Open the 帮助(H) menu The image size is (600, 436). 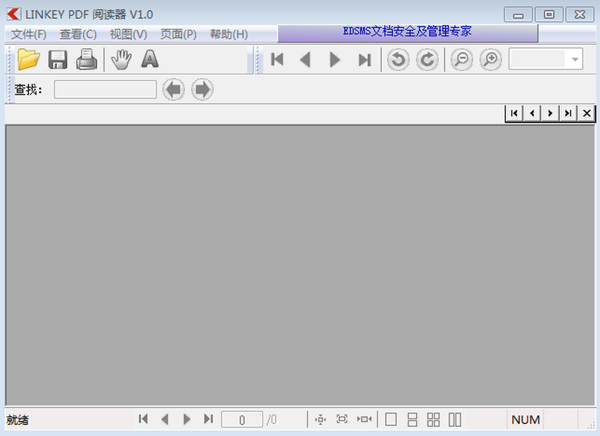229,34
